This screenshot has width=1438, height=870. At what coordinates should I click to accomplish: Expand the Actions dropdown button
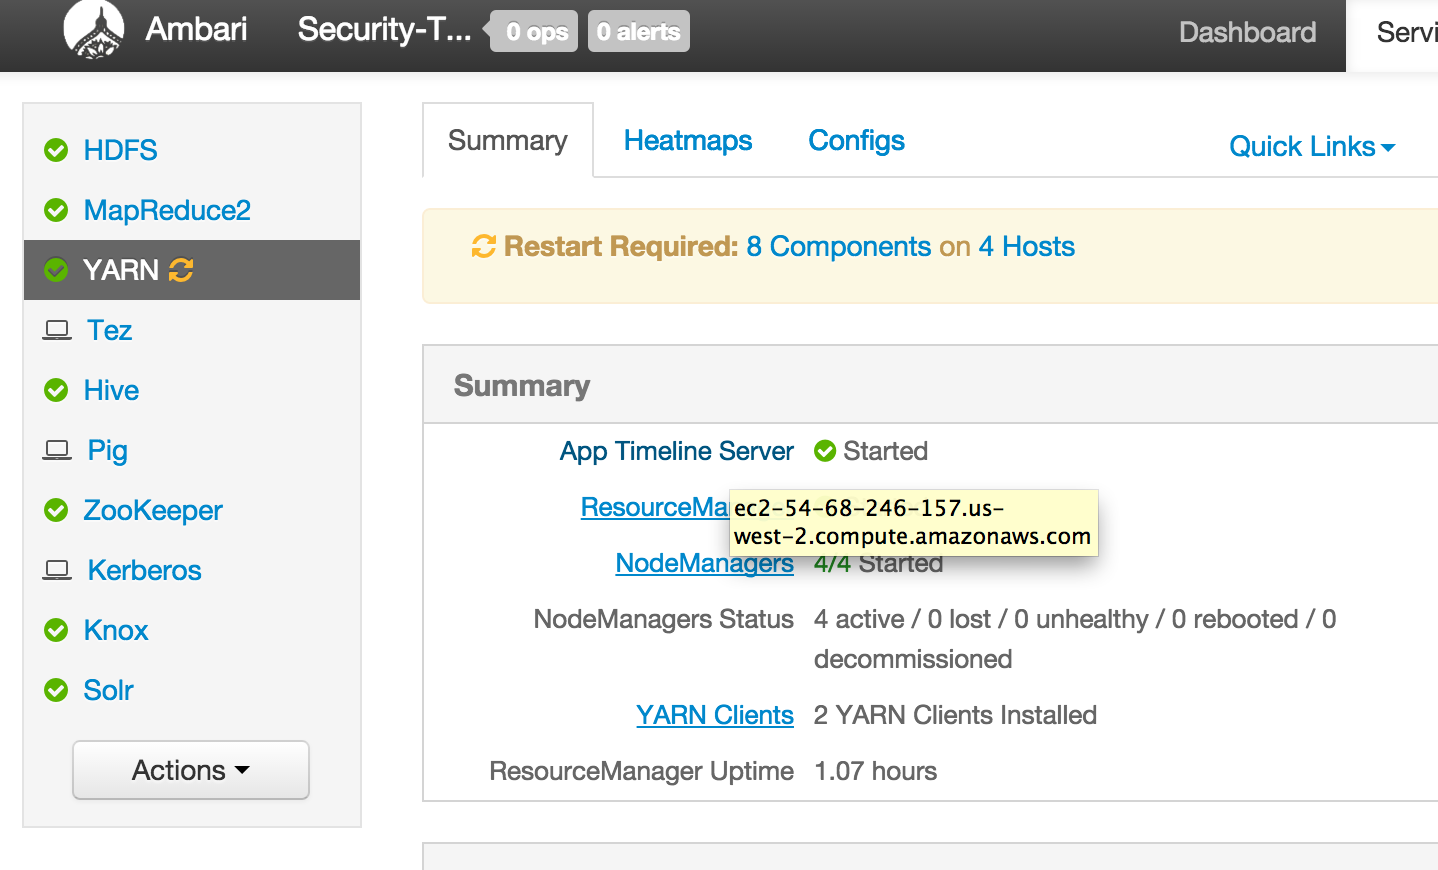(191, 770)
